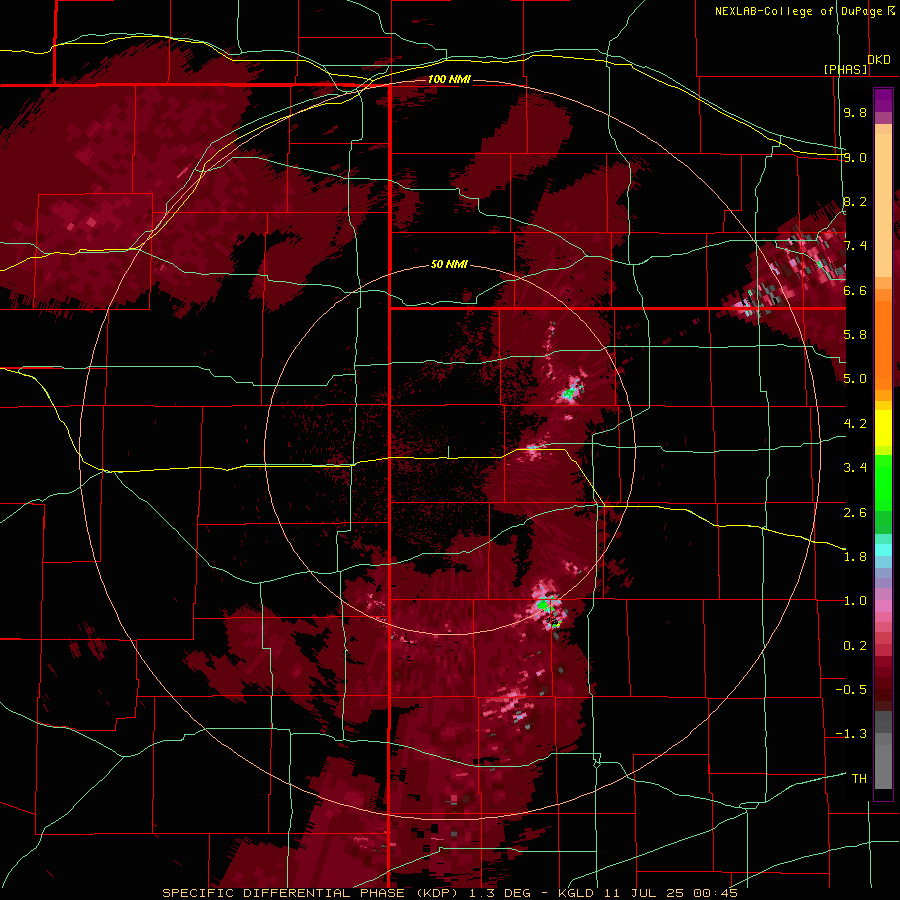Select the 9.8 value on the color scale

point(855,112)
